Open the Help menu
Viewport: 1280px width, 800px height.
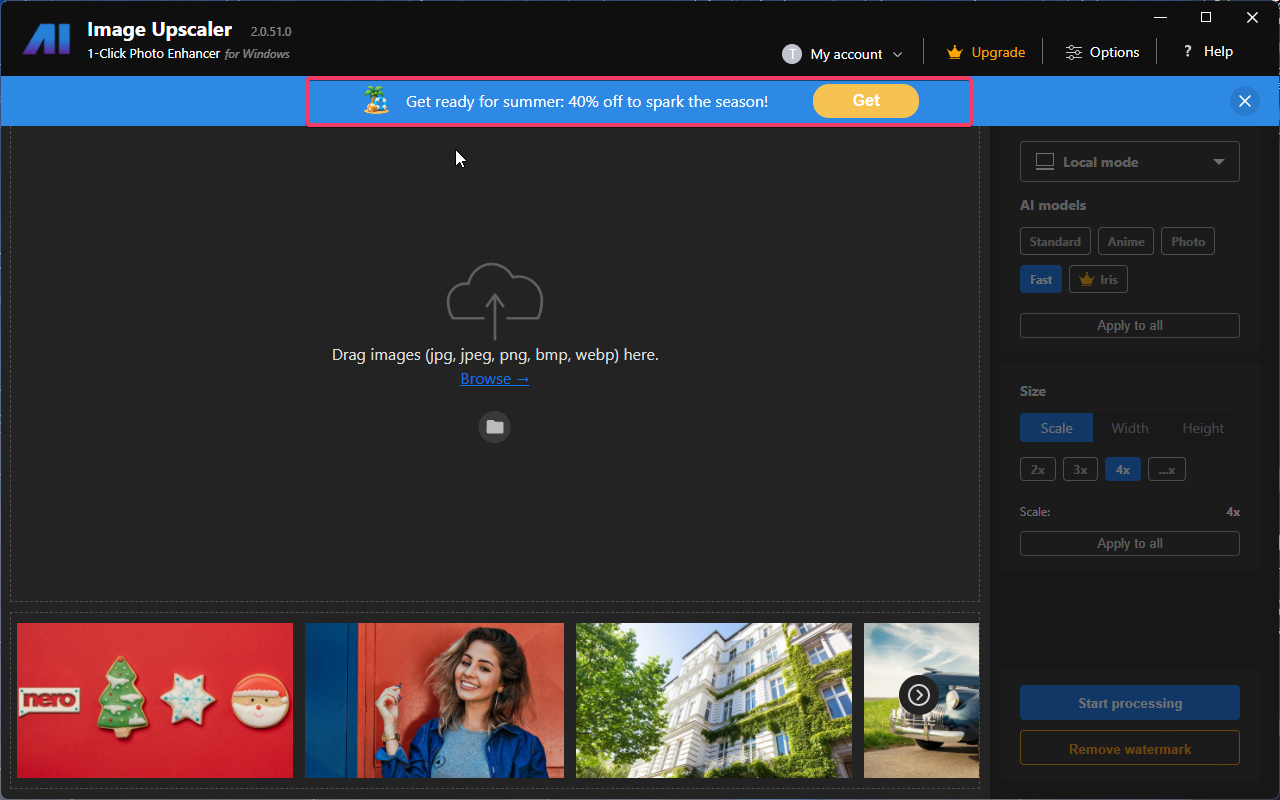(x=1208, y=51)
